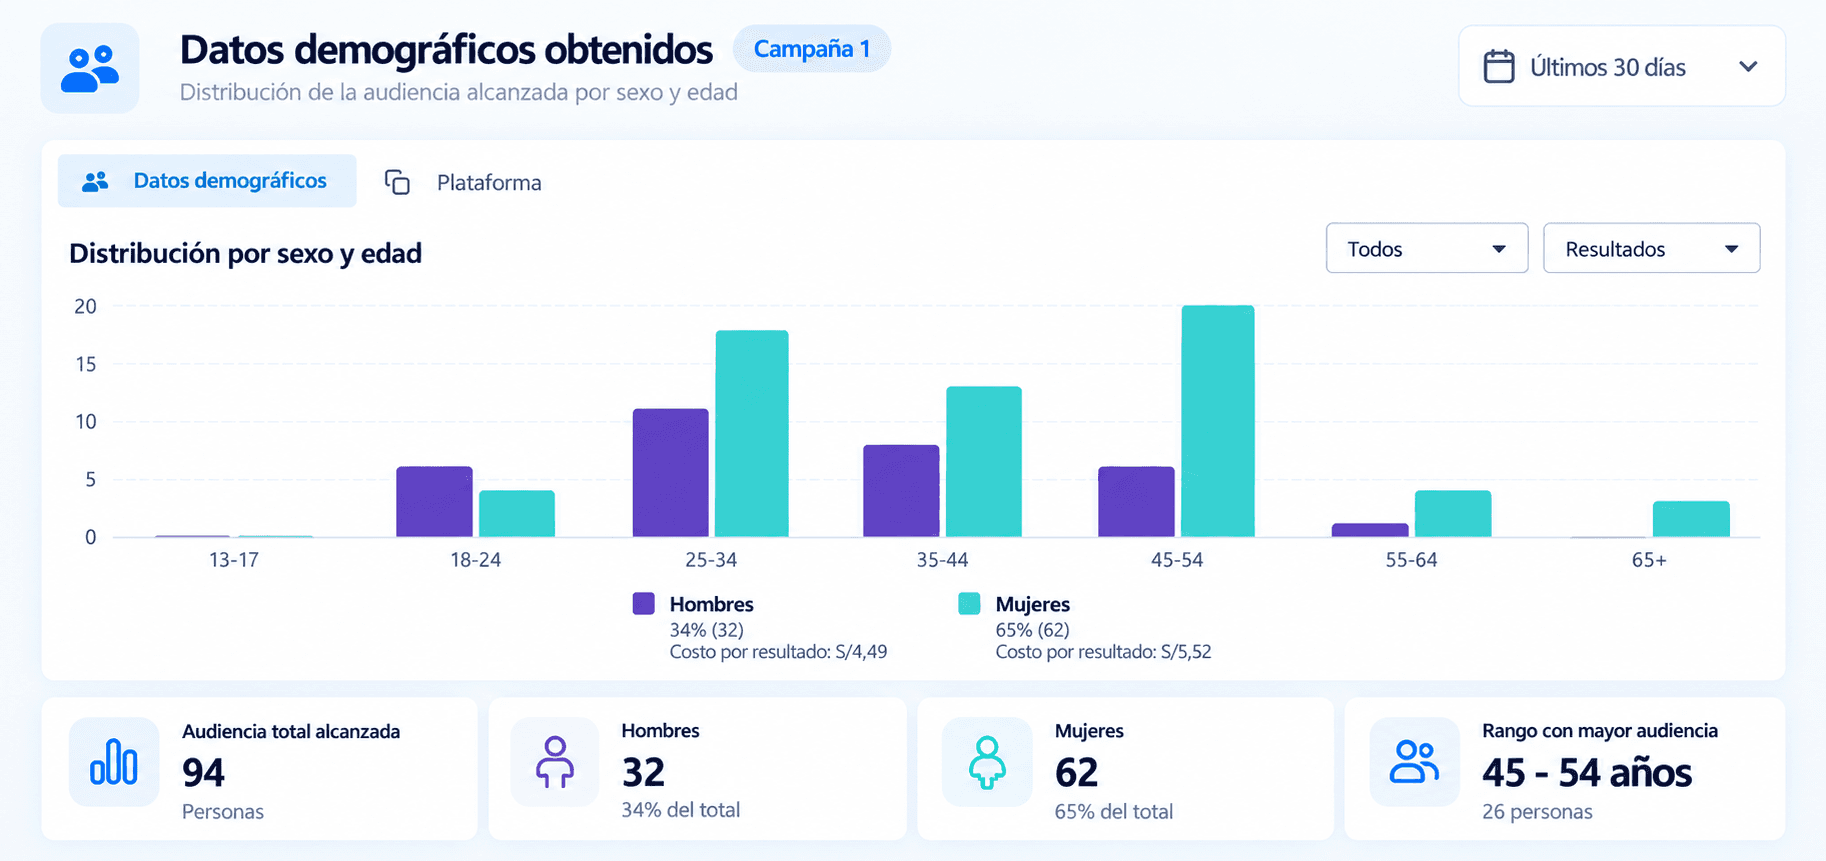The width and height of the screenshot is (1826, 861).
Task: Click the 34% del total text
Action: [x=681, y=810]
